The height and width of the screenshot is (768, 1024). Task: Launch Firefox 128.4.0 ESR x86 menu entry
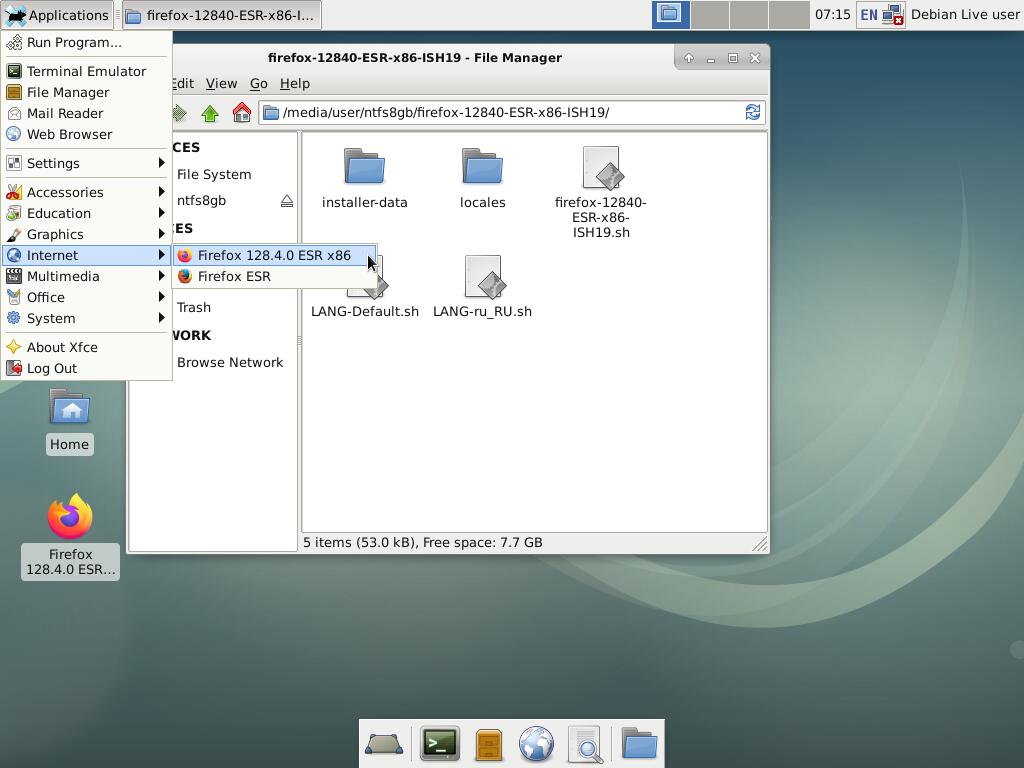click(274, 255)
